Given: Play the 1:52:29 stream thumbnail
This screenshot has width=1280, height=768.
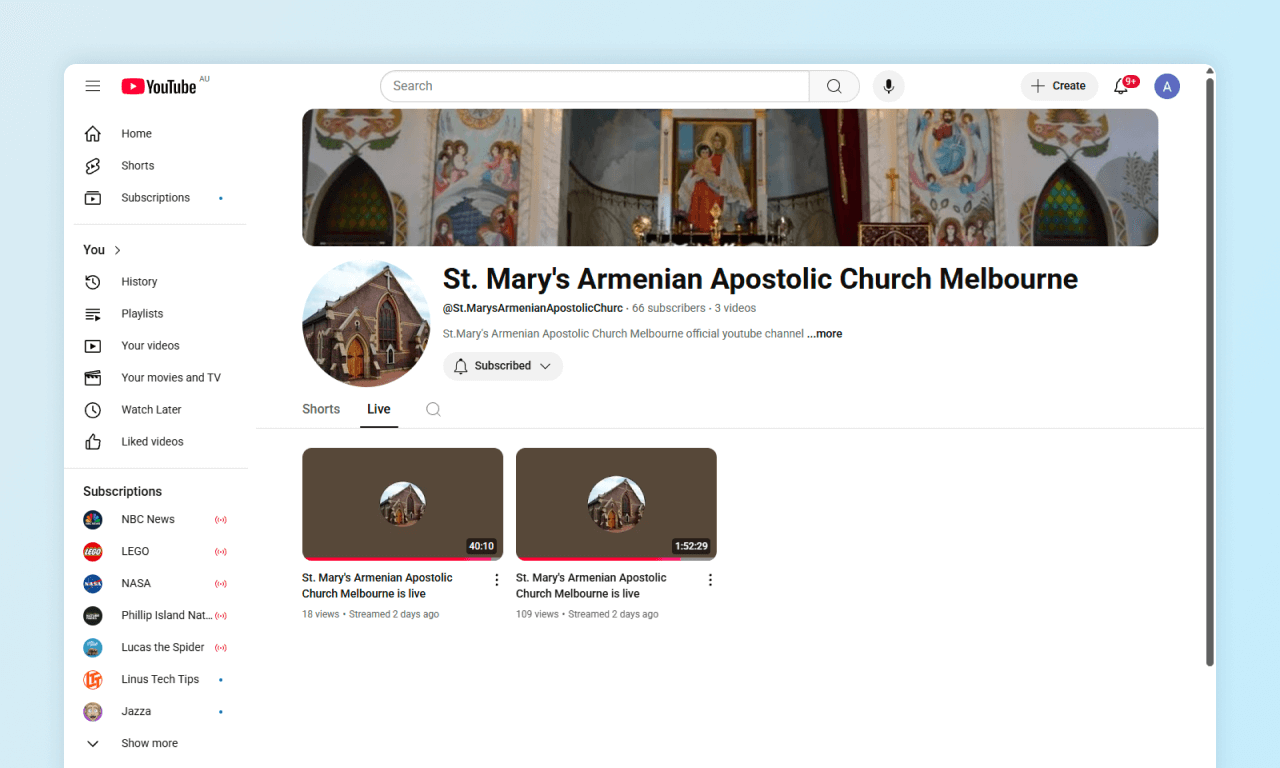Looking at the screenshot, I should click(x=616, y=504).
